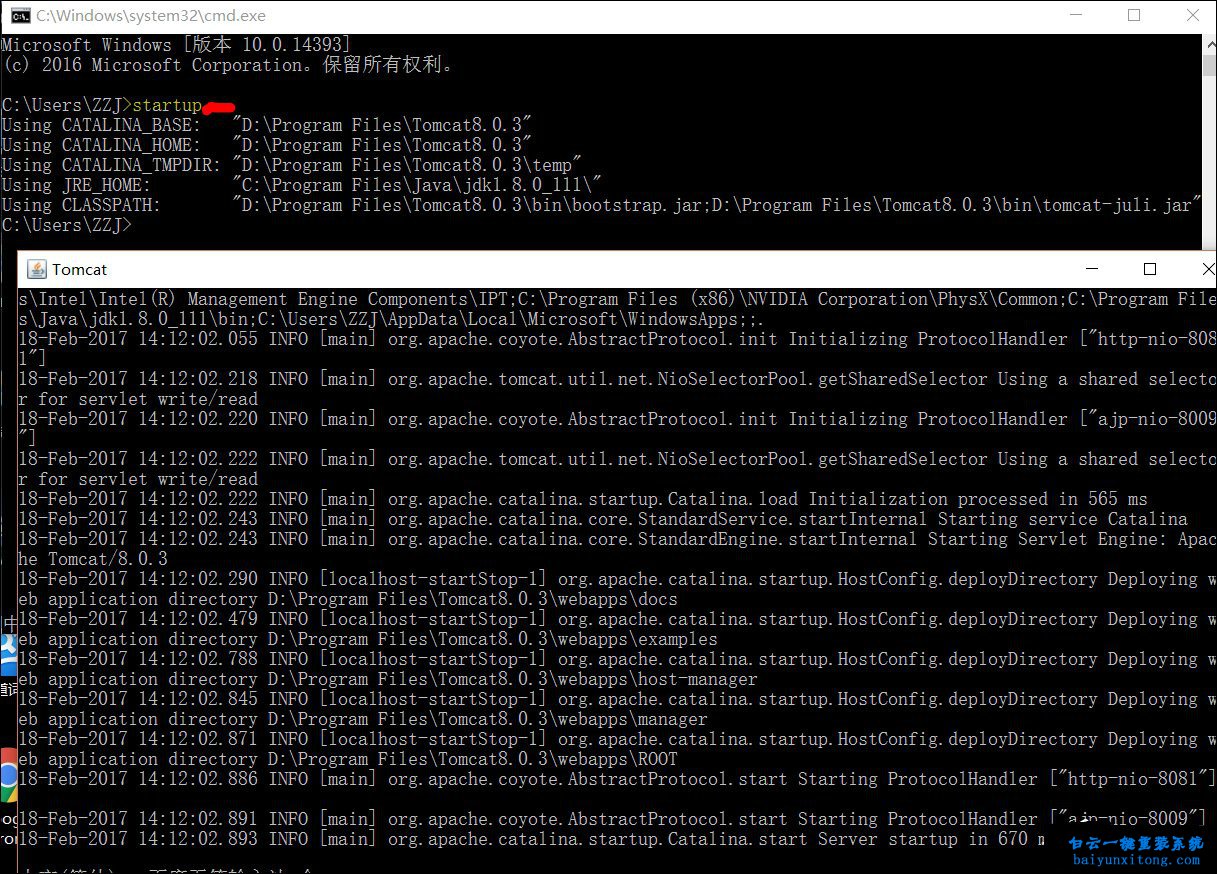
Task: Maximize the cmd.exe window
Action: coord(1135,15)
